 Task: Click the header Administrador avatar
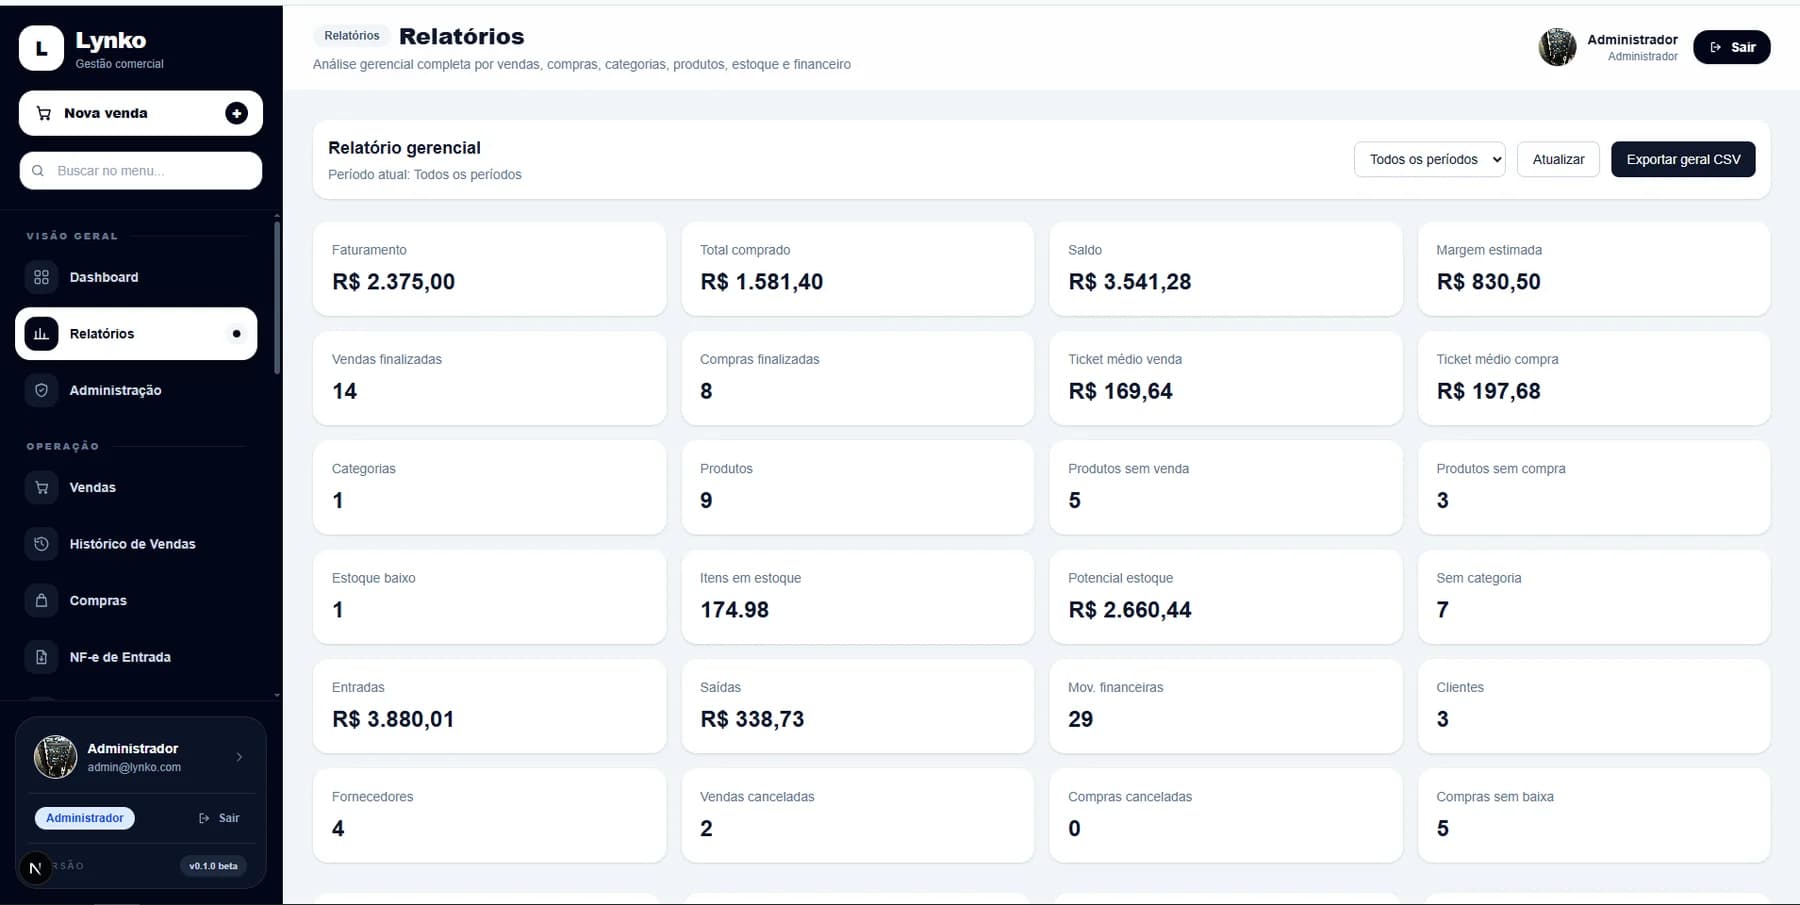1557,47
